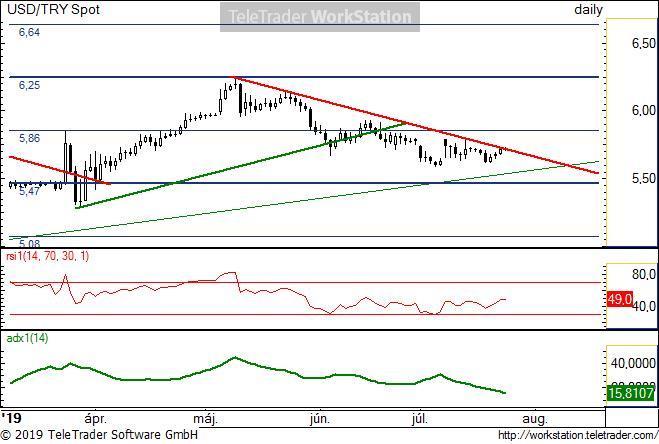Click the 6,64 resistance level label
Screen dimensions: 659x444
[29, 32]
